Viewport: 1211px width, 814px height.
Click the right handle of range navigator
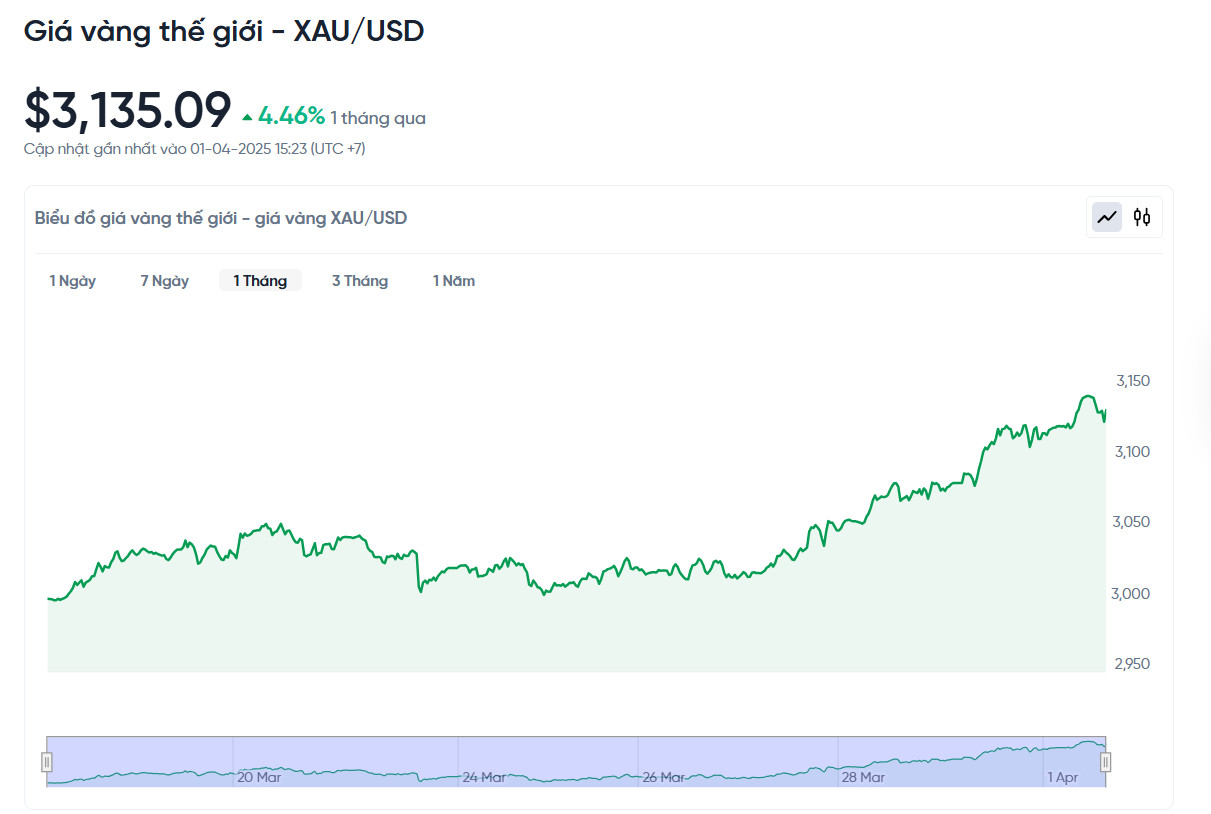1105,762
